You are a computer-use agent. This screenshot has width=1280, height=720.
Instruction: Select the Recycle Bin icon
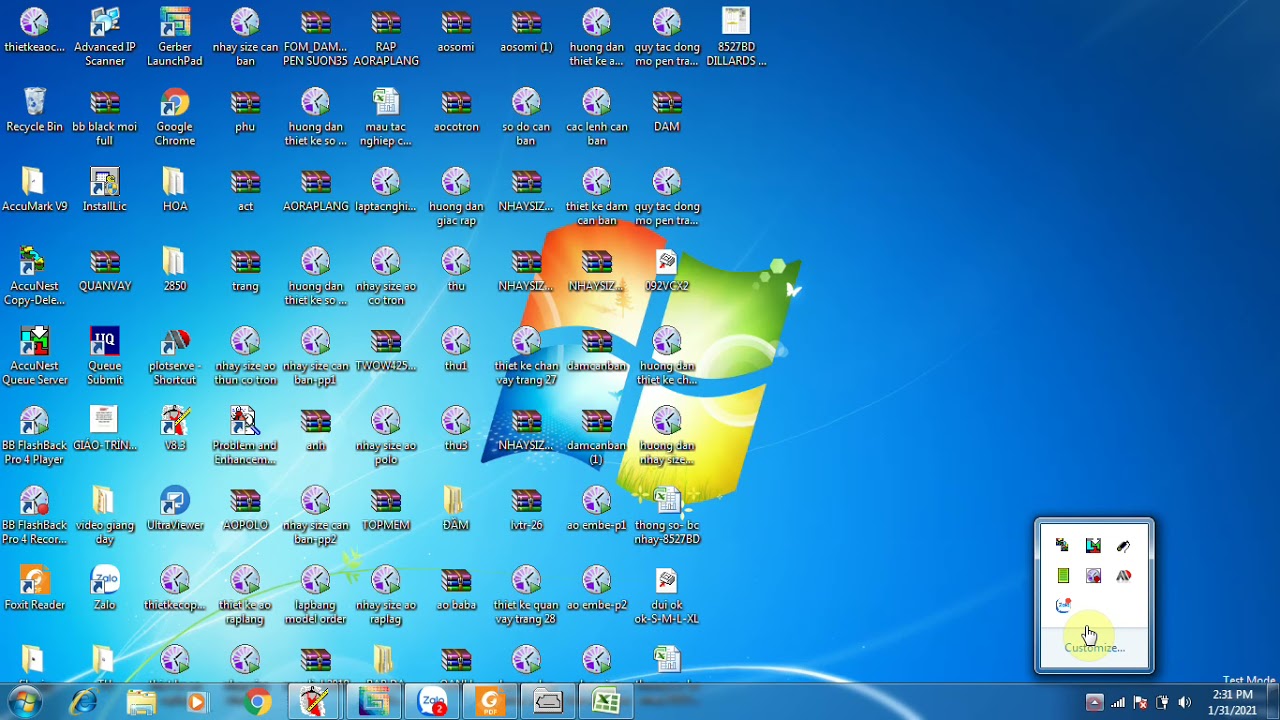tap(35, 110)
